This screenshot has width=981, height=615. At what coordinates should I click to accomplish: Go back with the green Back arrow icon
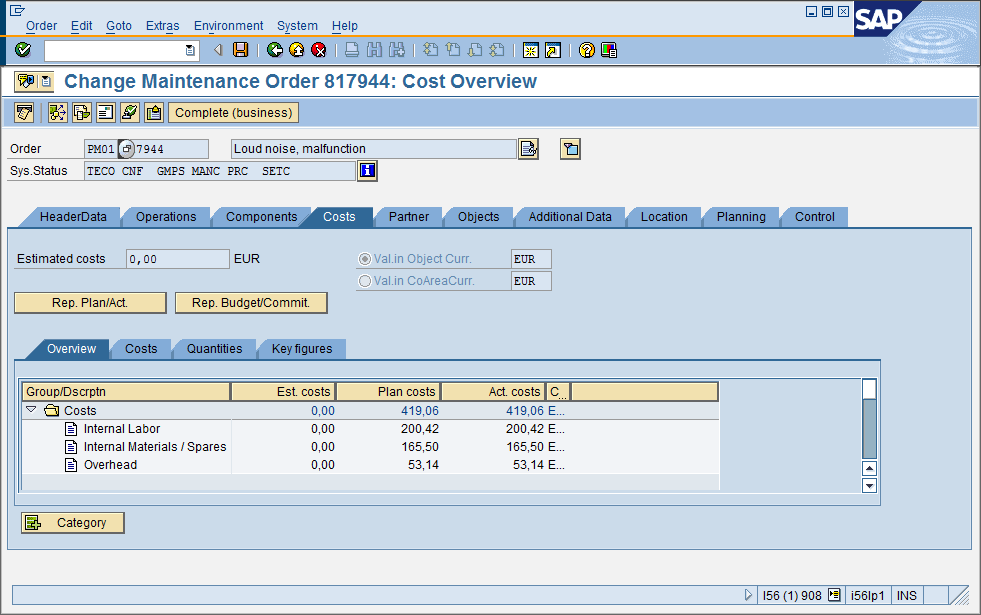click(275, 50)
